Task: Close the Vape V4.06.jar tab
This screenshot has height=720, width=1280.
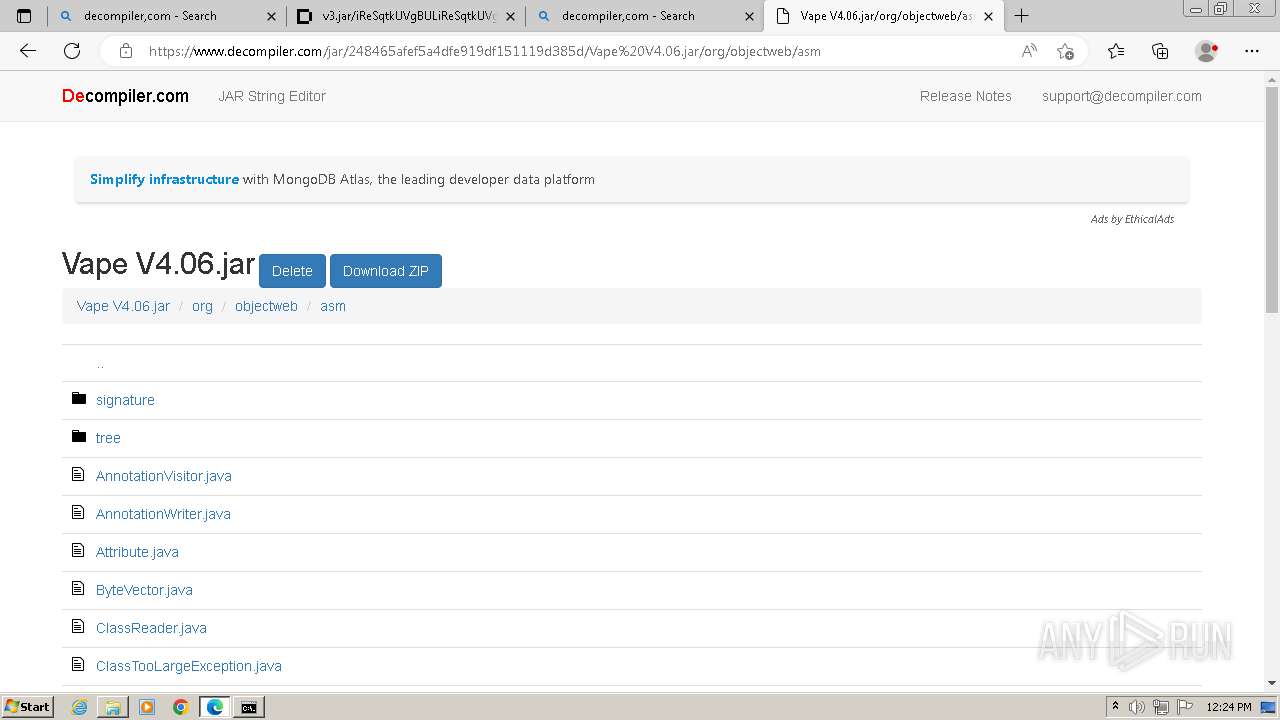Action: [x=988, y=16]
